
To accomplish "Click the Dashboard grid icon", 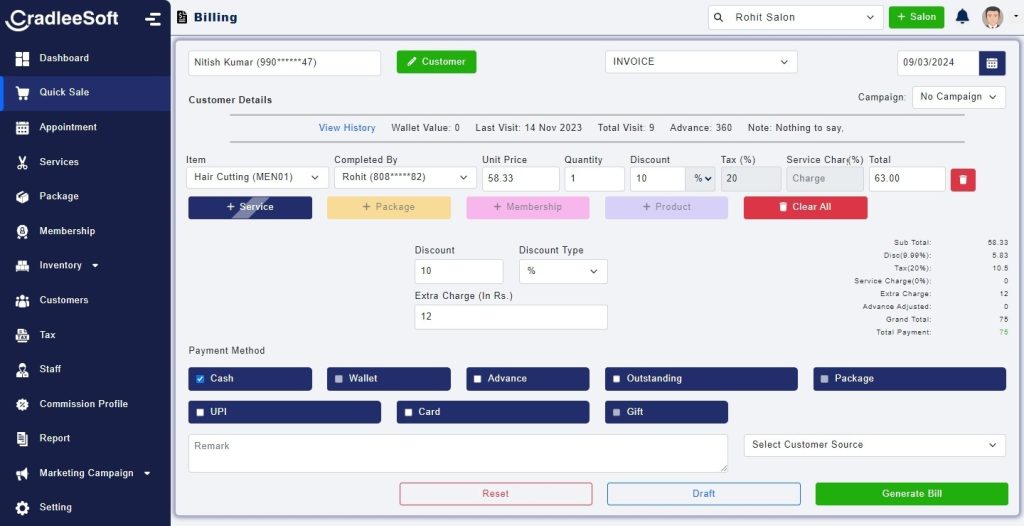I will click(22, 58).
